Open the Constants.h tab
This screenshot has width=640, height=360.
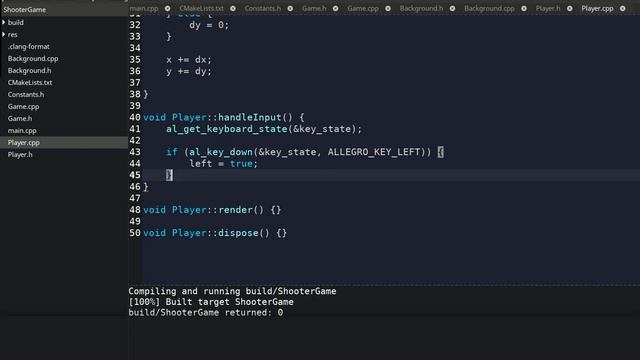pos(262,9)
